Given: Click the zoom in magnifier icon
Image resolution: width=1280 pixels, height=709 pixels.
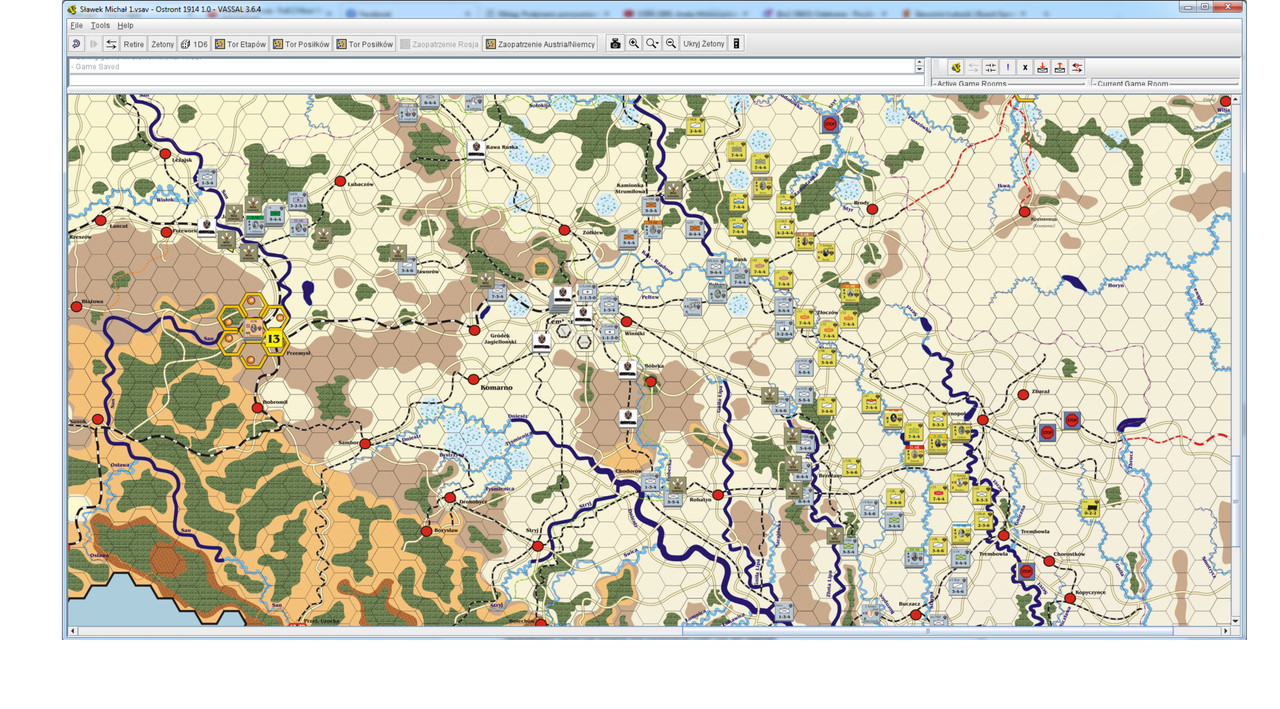Looking at the screenshot, I should point(634,44).
